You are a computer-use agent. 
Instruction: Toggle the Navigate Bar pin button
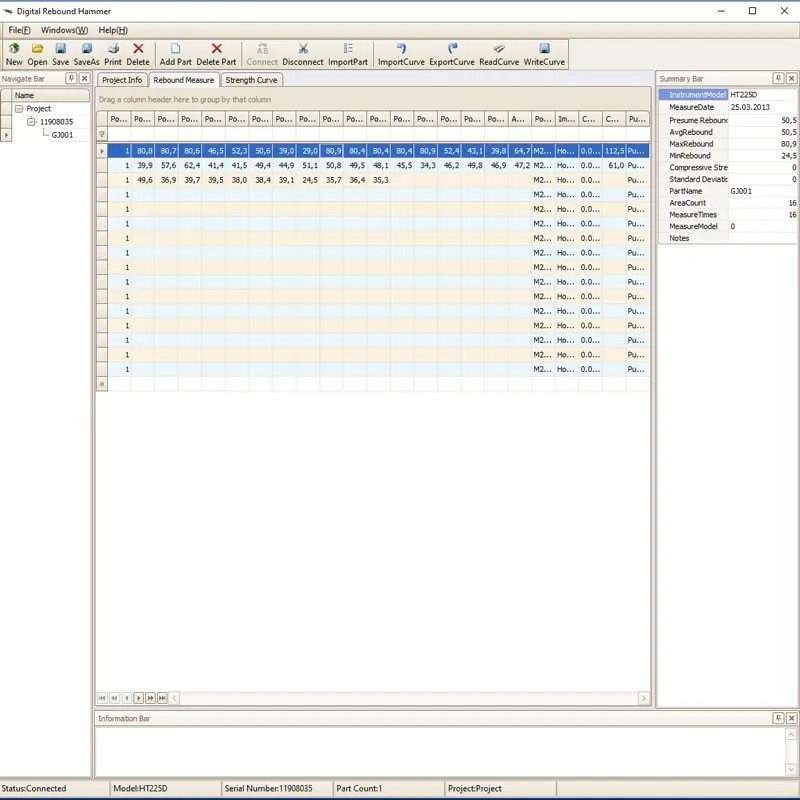[x=71, y=78]
